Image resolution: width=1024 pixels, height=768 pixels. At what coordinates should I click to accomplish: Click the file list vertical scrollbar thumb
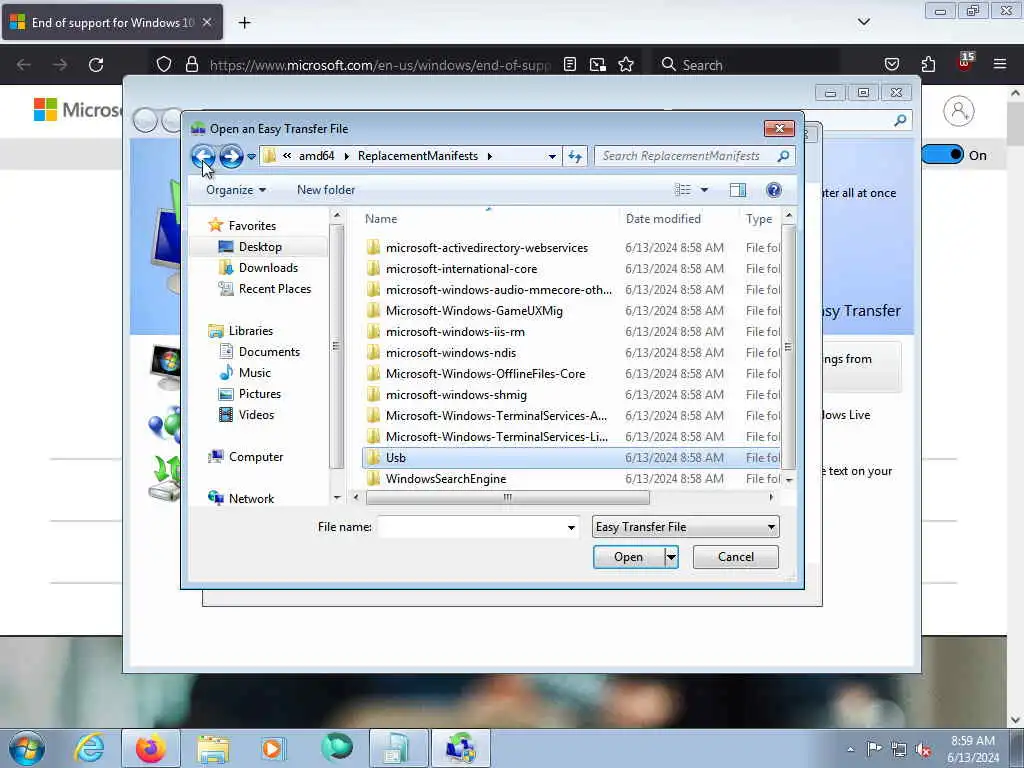pyautogui.click(x=788, y=347)
